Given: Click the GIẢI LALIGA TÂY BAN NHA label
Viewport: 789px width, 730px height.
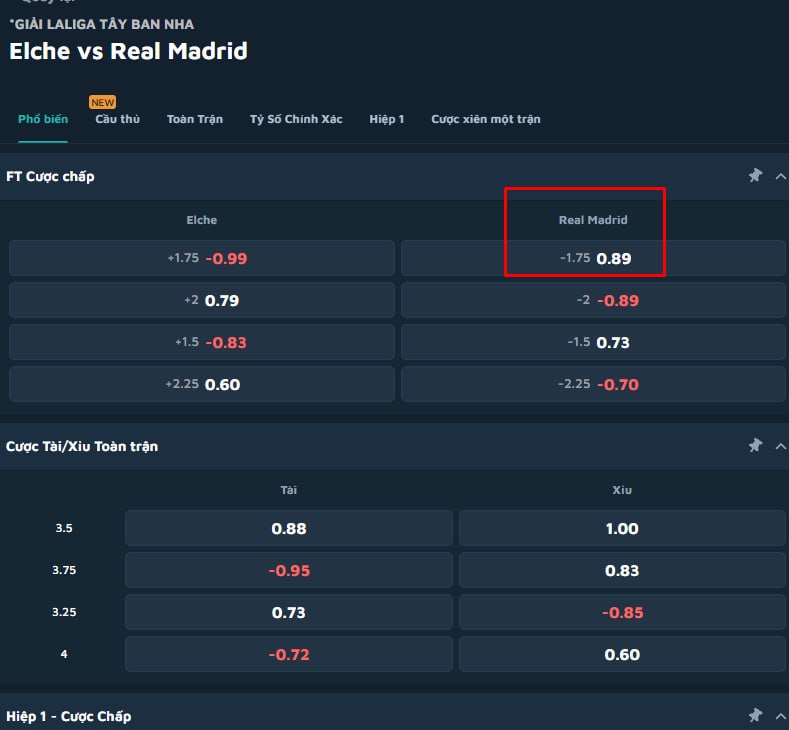Looking at the screenshot, I should [x=102, y=24].
